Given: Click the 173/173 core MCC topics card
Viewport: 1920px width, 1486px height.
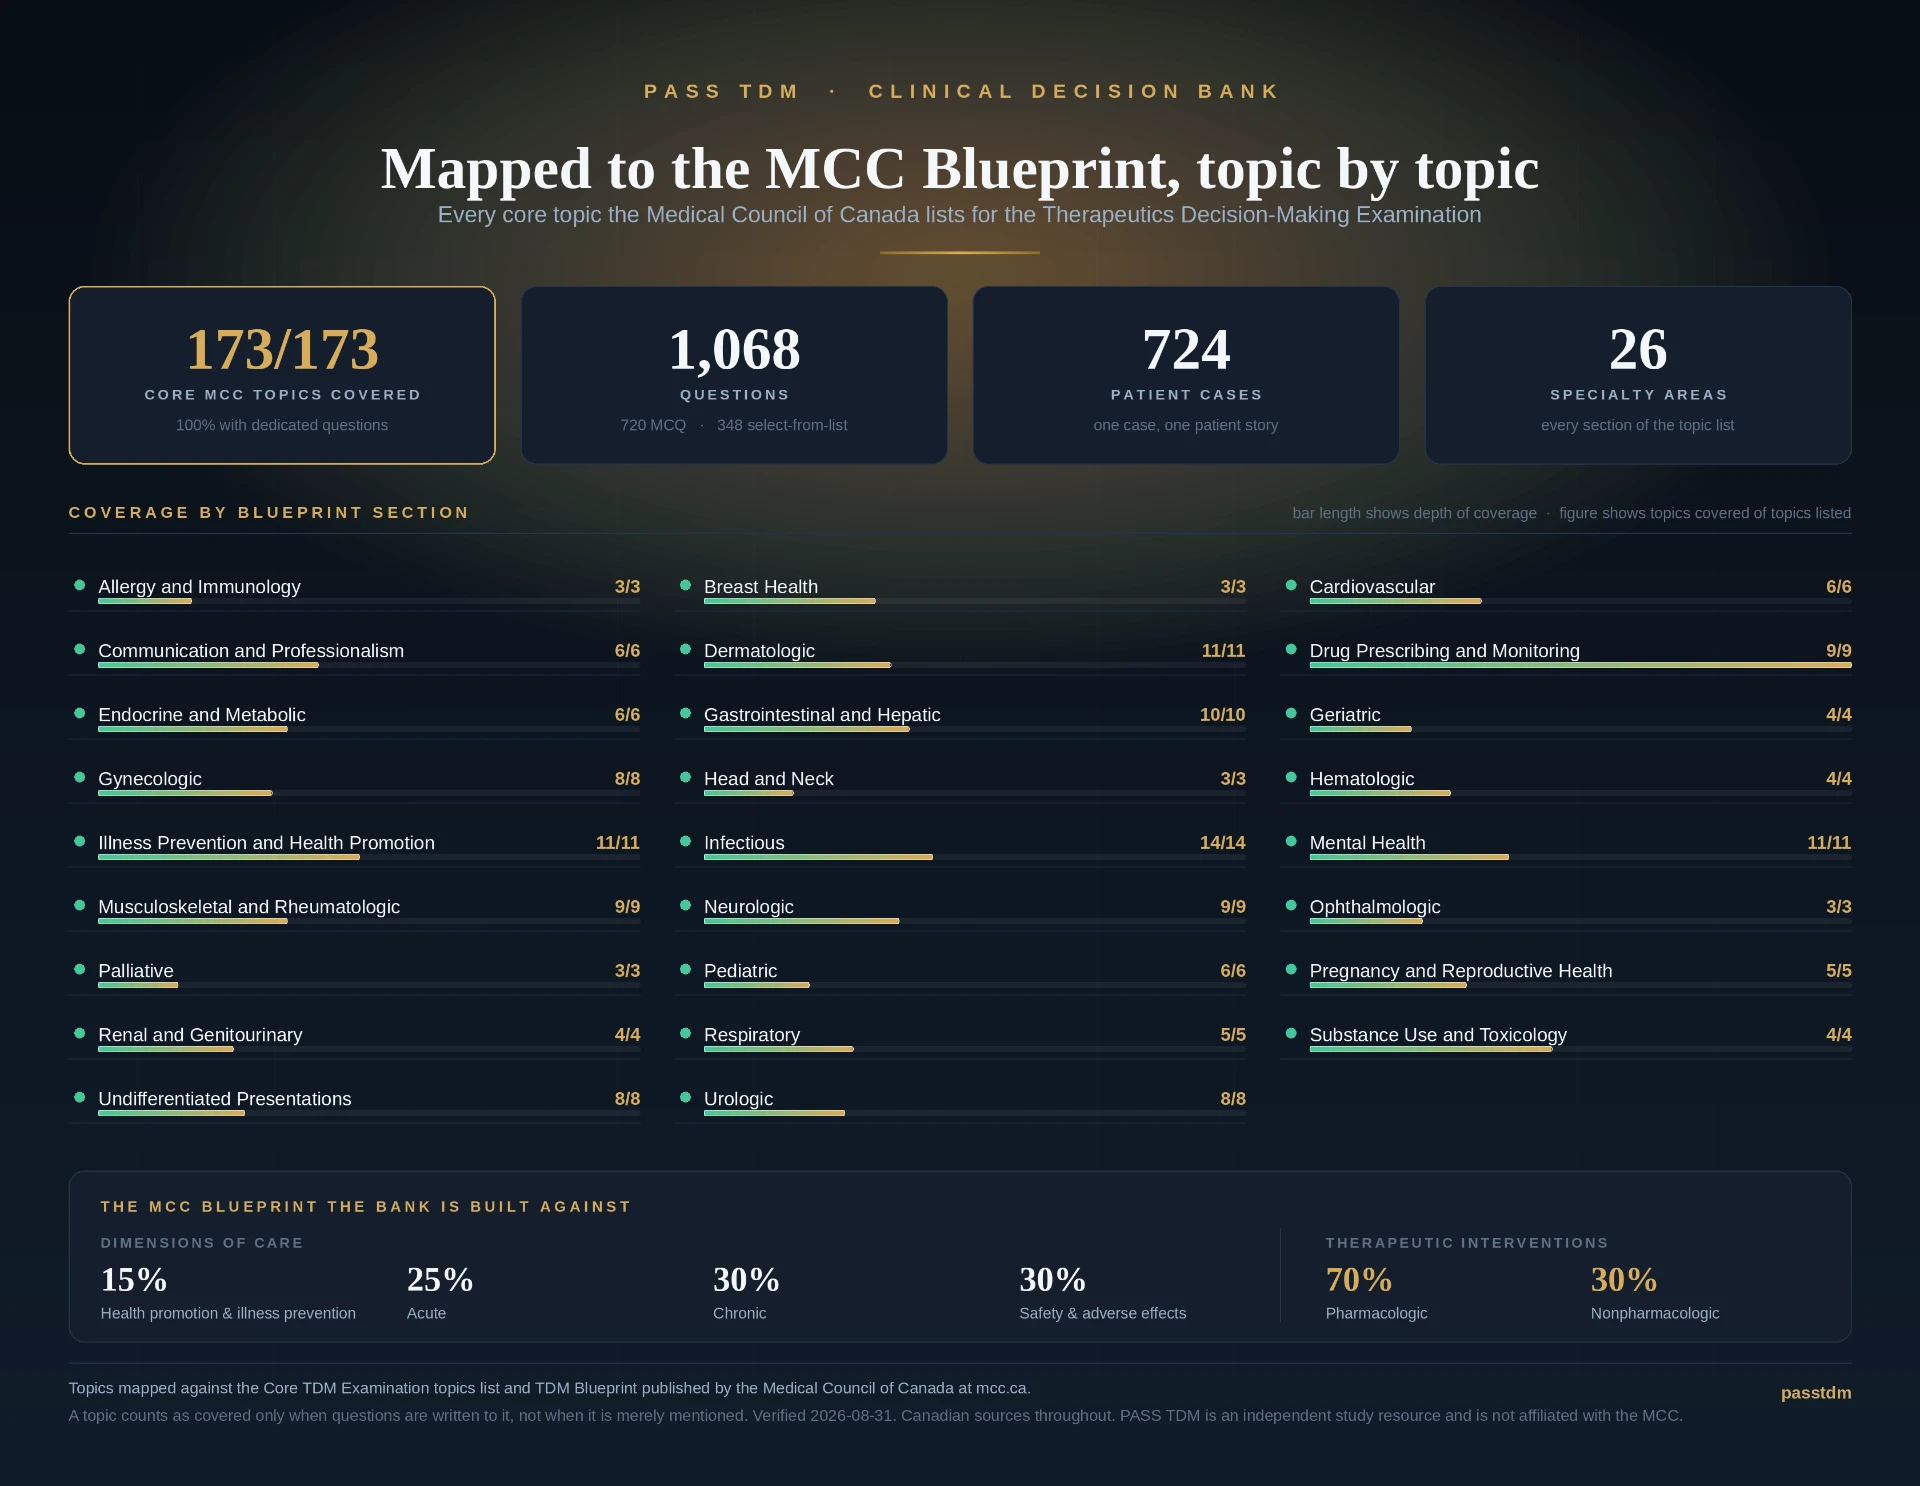Looking at the screenshot, I should 282,375.
